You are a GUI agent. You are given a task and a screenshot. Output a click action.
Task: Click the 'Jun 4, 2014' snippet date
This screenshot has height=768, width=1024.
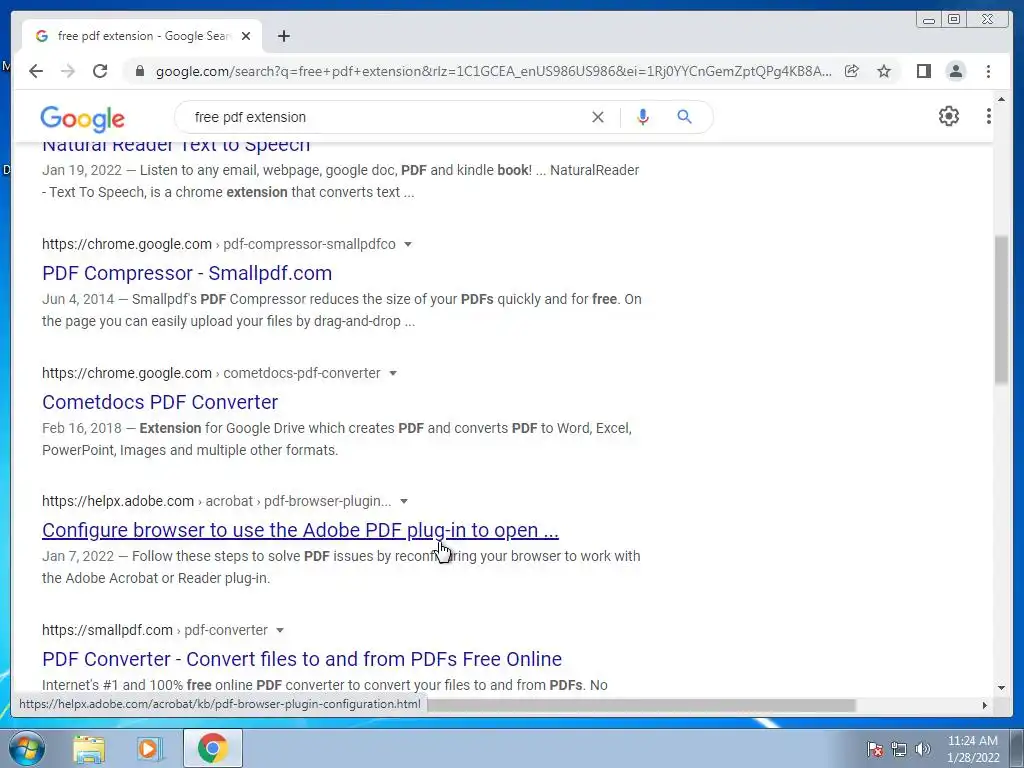tap(78, 299)
